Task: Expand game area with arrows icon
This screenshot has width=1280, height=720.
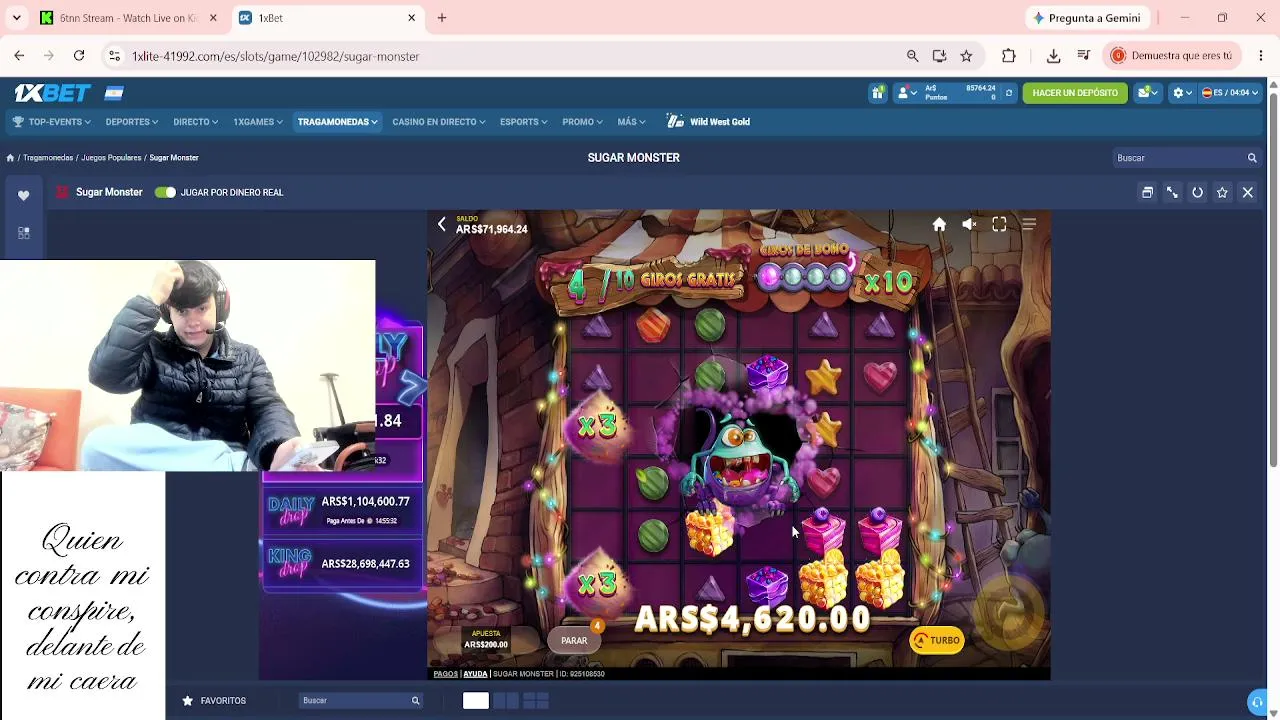Action: click(1172, 192)
